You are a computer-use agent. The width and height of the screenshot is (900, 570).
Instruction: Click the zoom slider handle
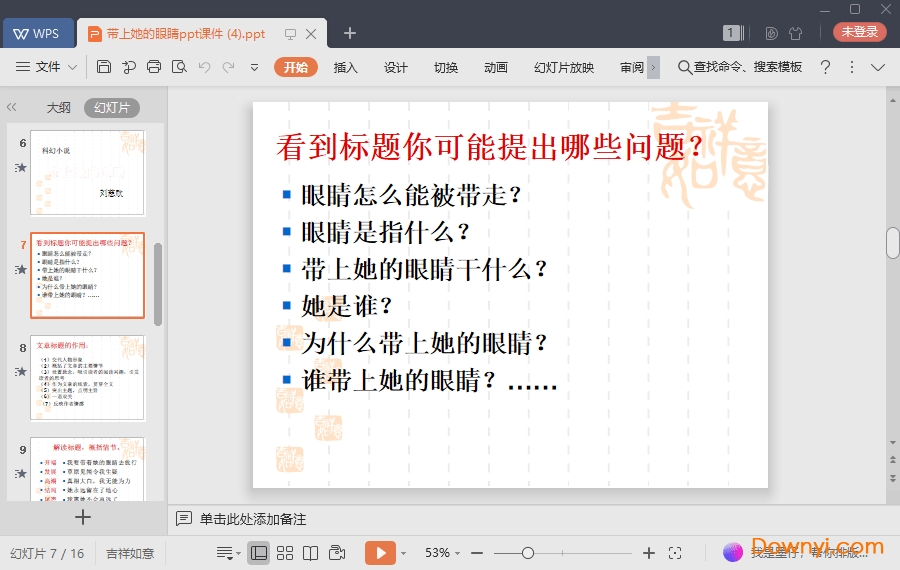(528, 553)
